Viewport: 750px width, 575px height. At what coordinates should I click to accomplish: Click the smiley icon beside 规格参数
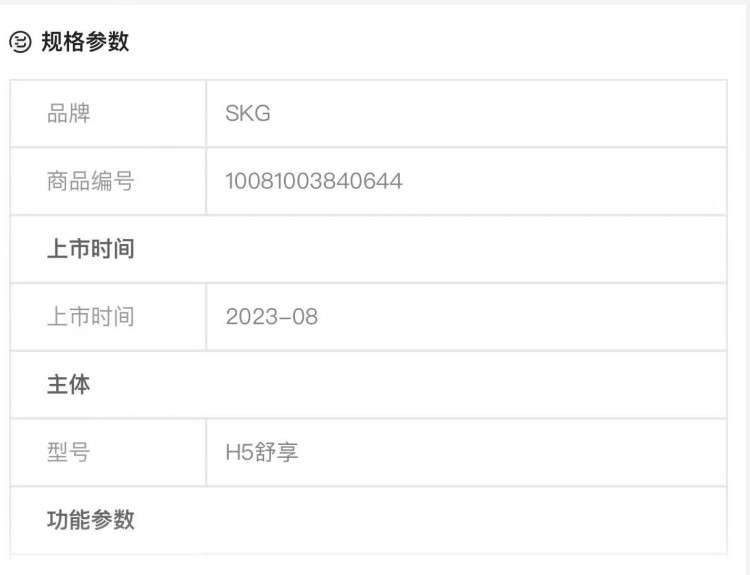point(20,43)
